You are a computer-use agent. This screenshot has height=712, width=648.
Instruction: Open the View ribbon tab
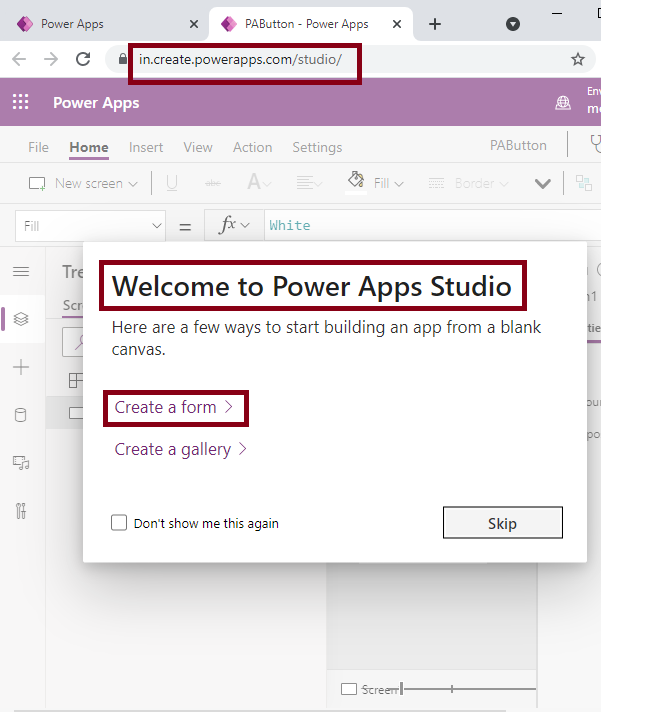198,147
